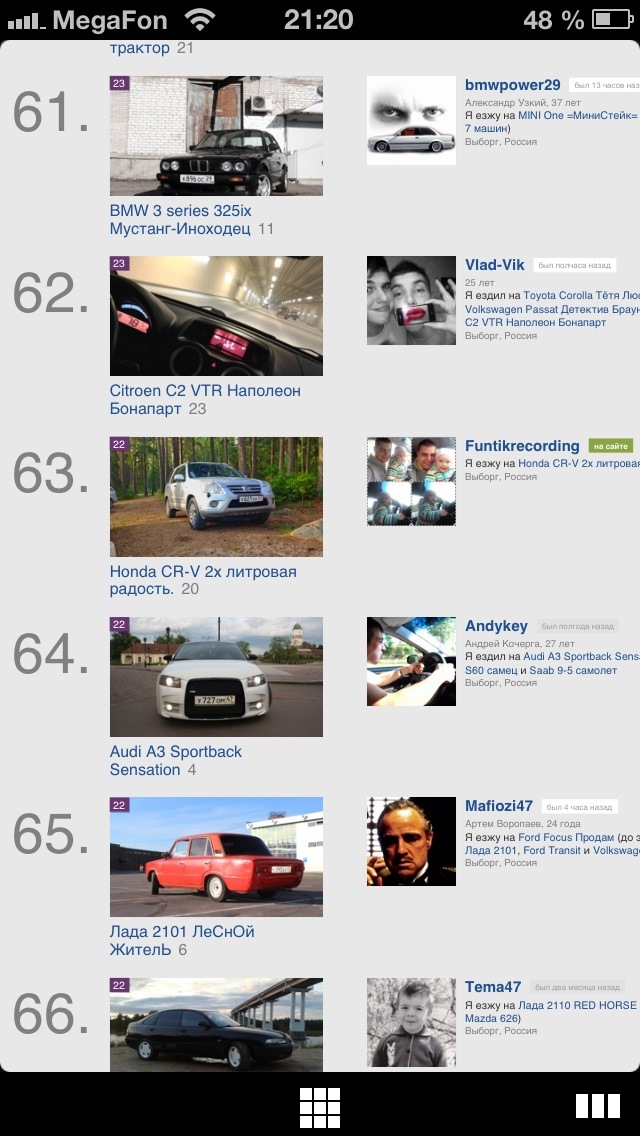
Task: Open Saab 9-5 самолет car link
Action: click(573, 670)
